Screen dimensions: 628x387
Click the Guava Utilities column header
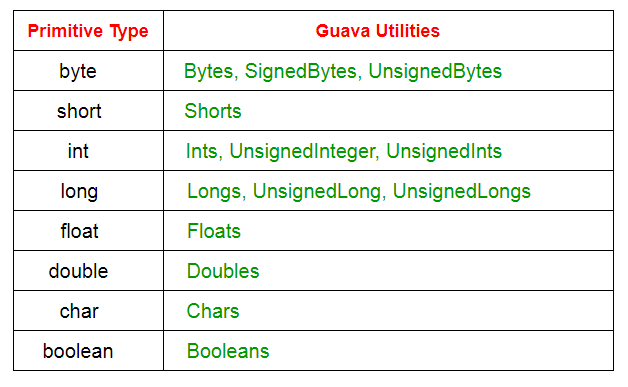coord(378,31)
